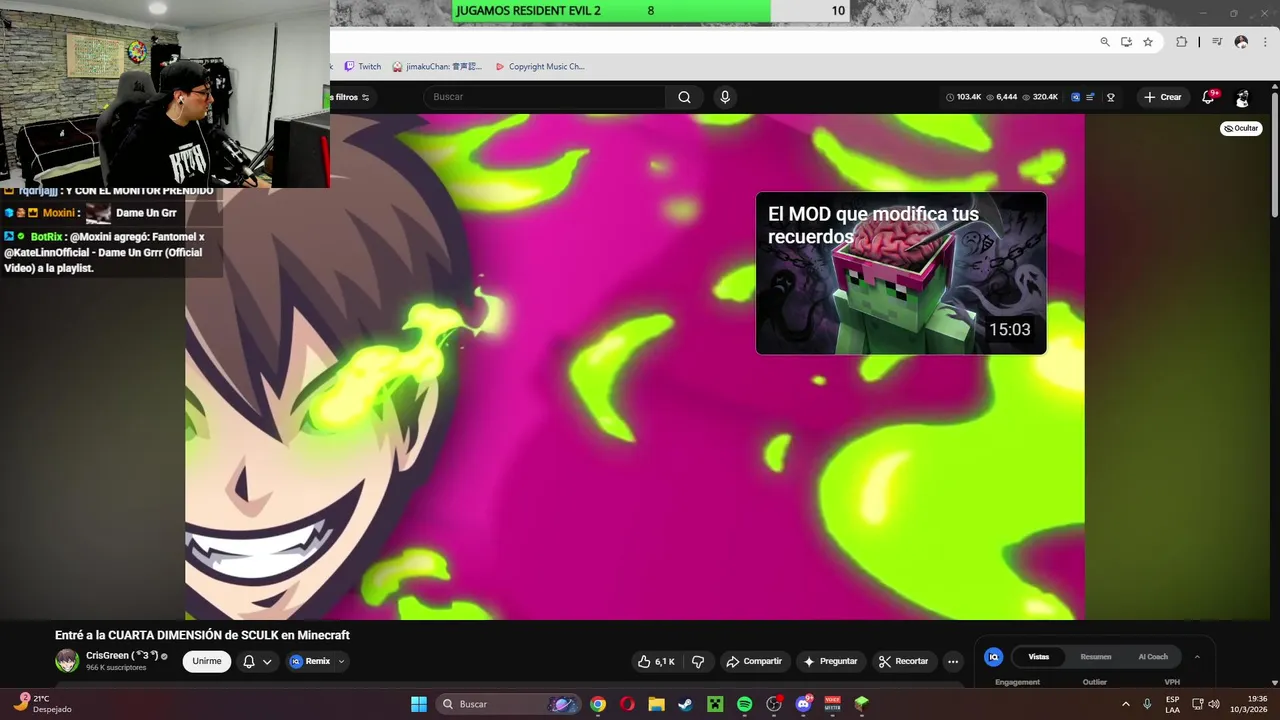Click the Preguntar ask button

pyautogui.click(x=830, y=661)
